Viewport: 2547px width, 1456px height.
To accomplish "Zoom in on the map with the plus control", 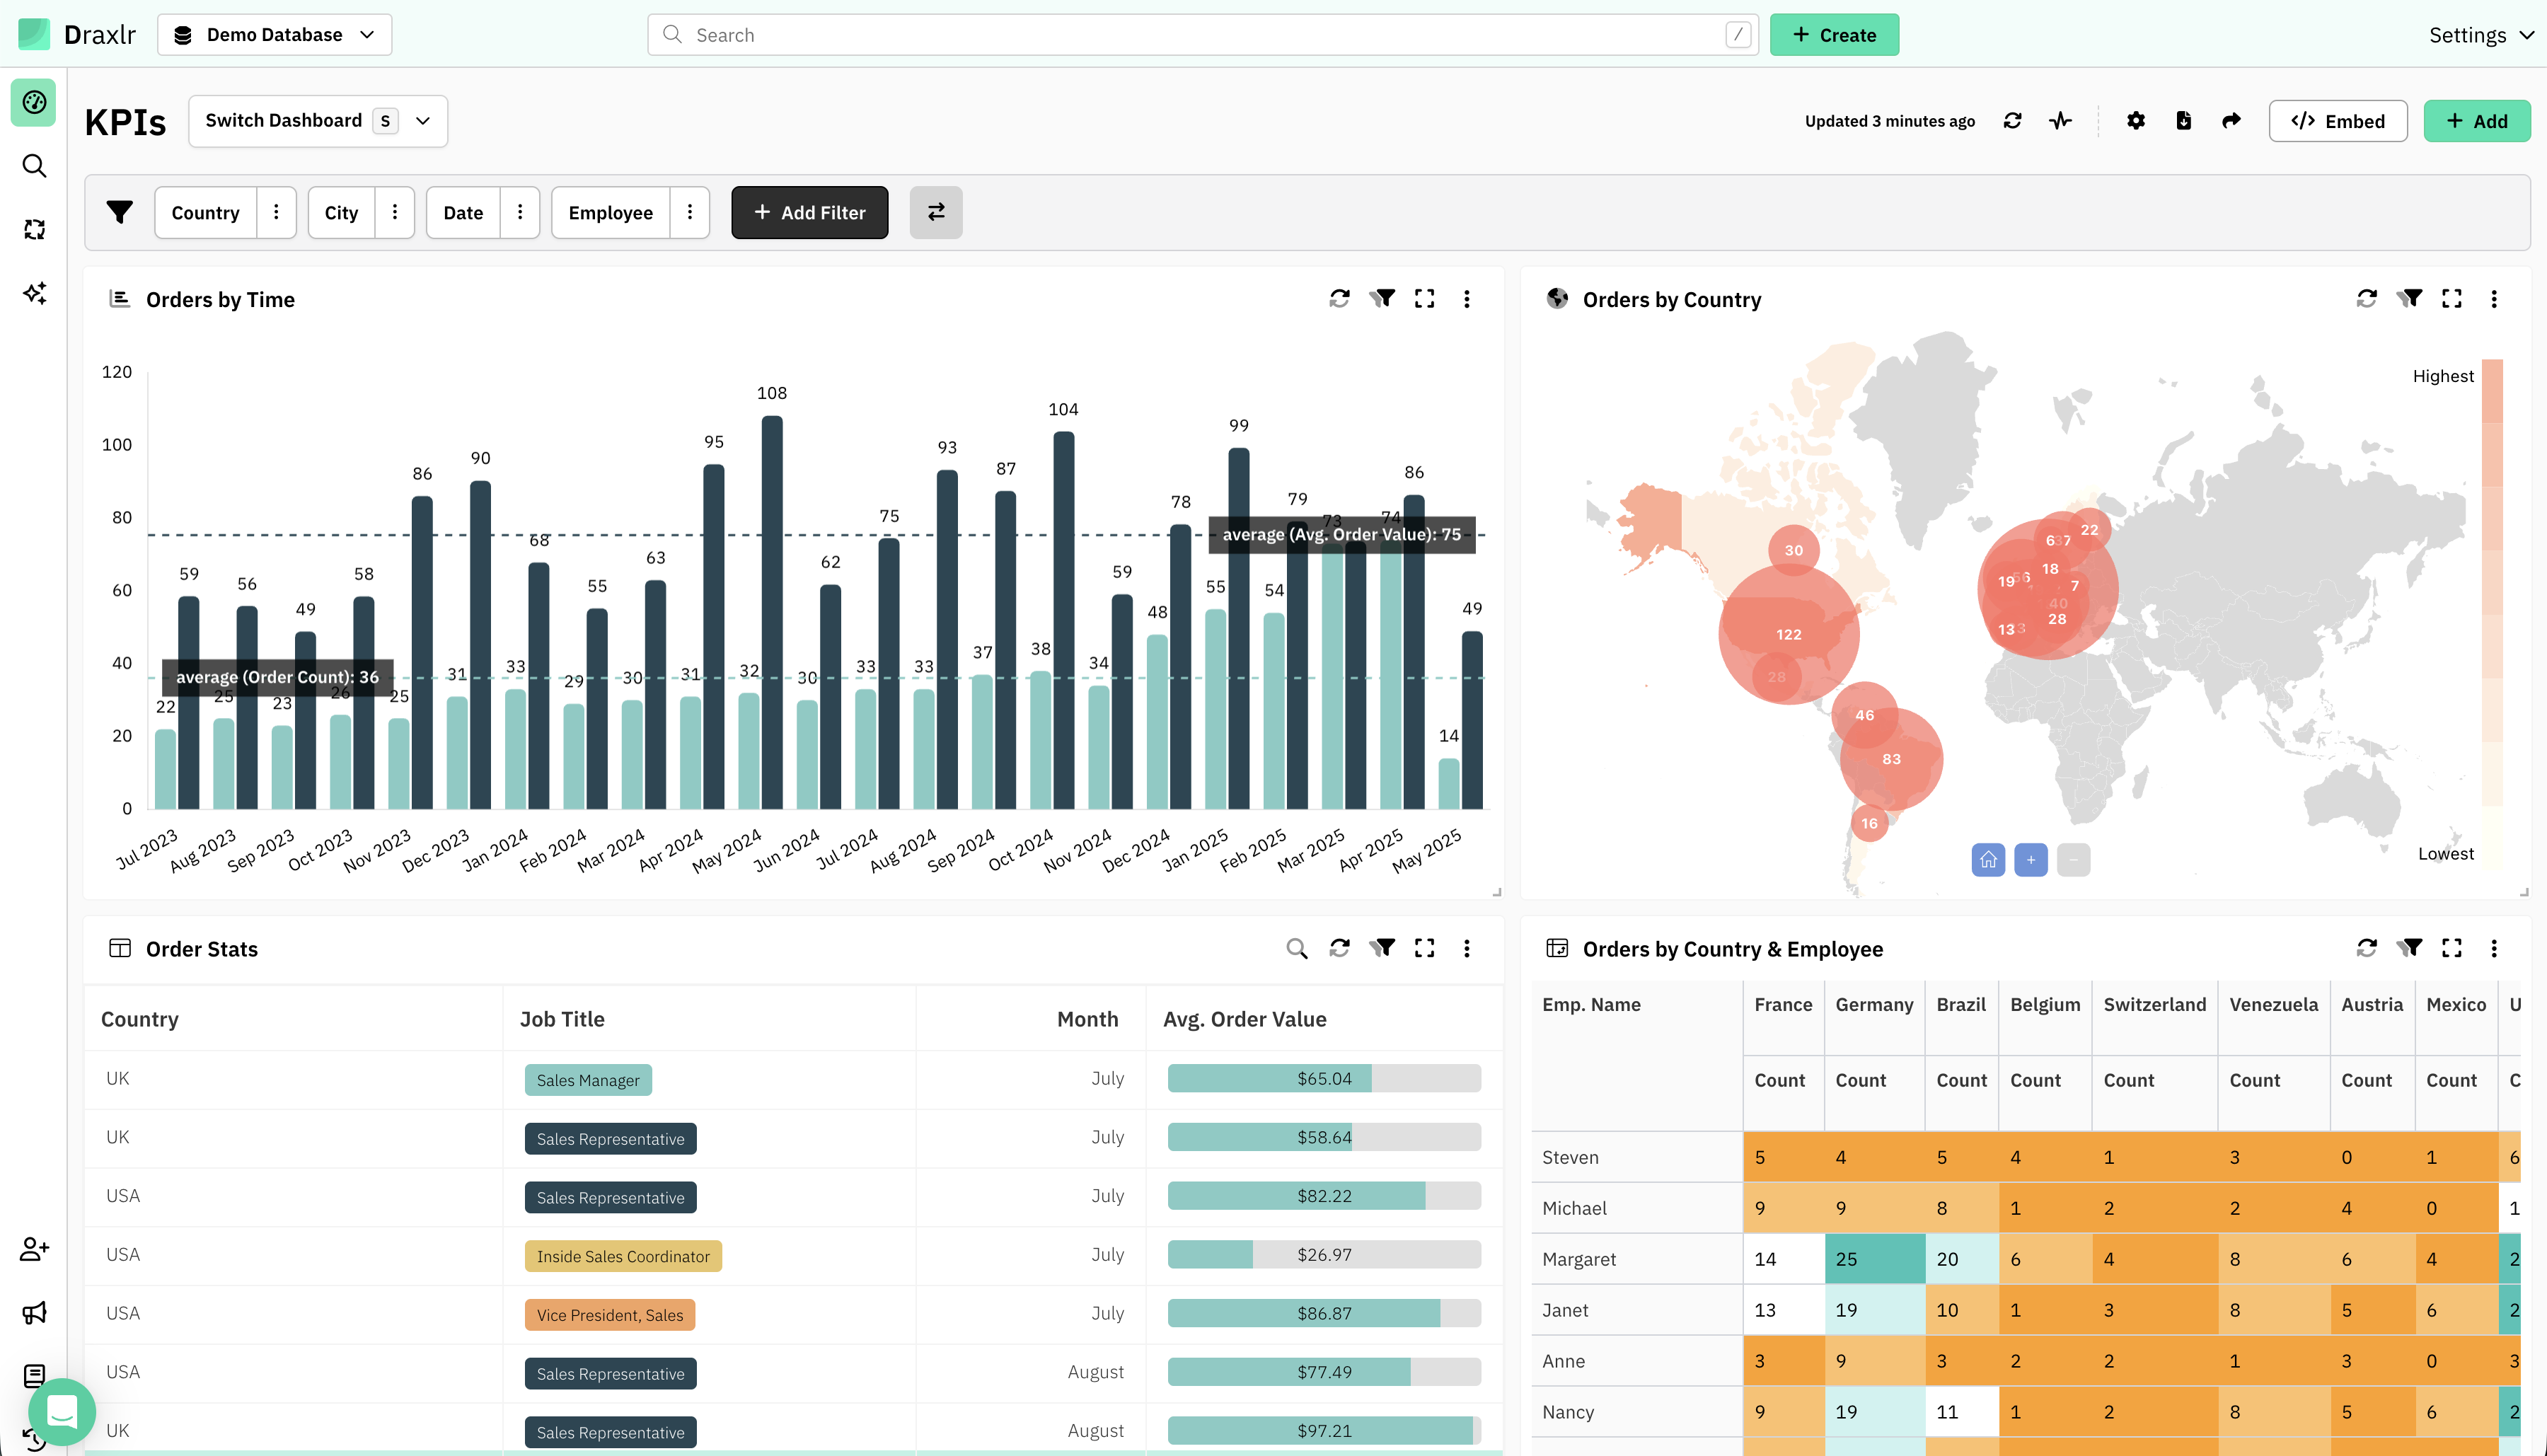I will (x=2030, y=859).
